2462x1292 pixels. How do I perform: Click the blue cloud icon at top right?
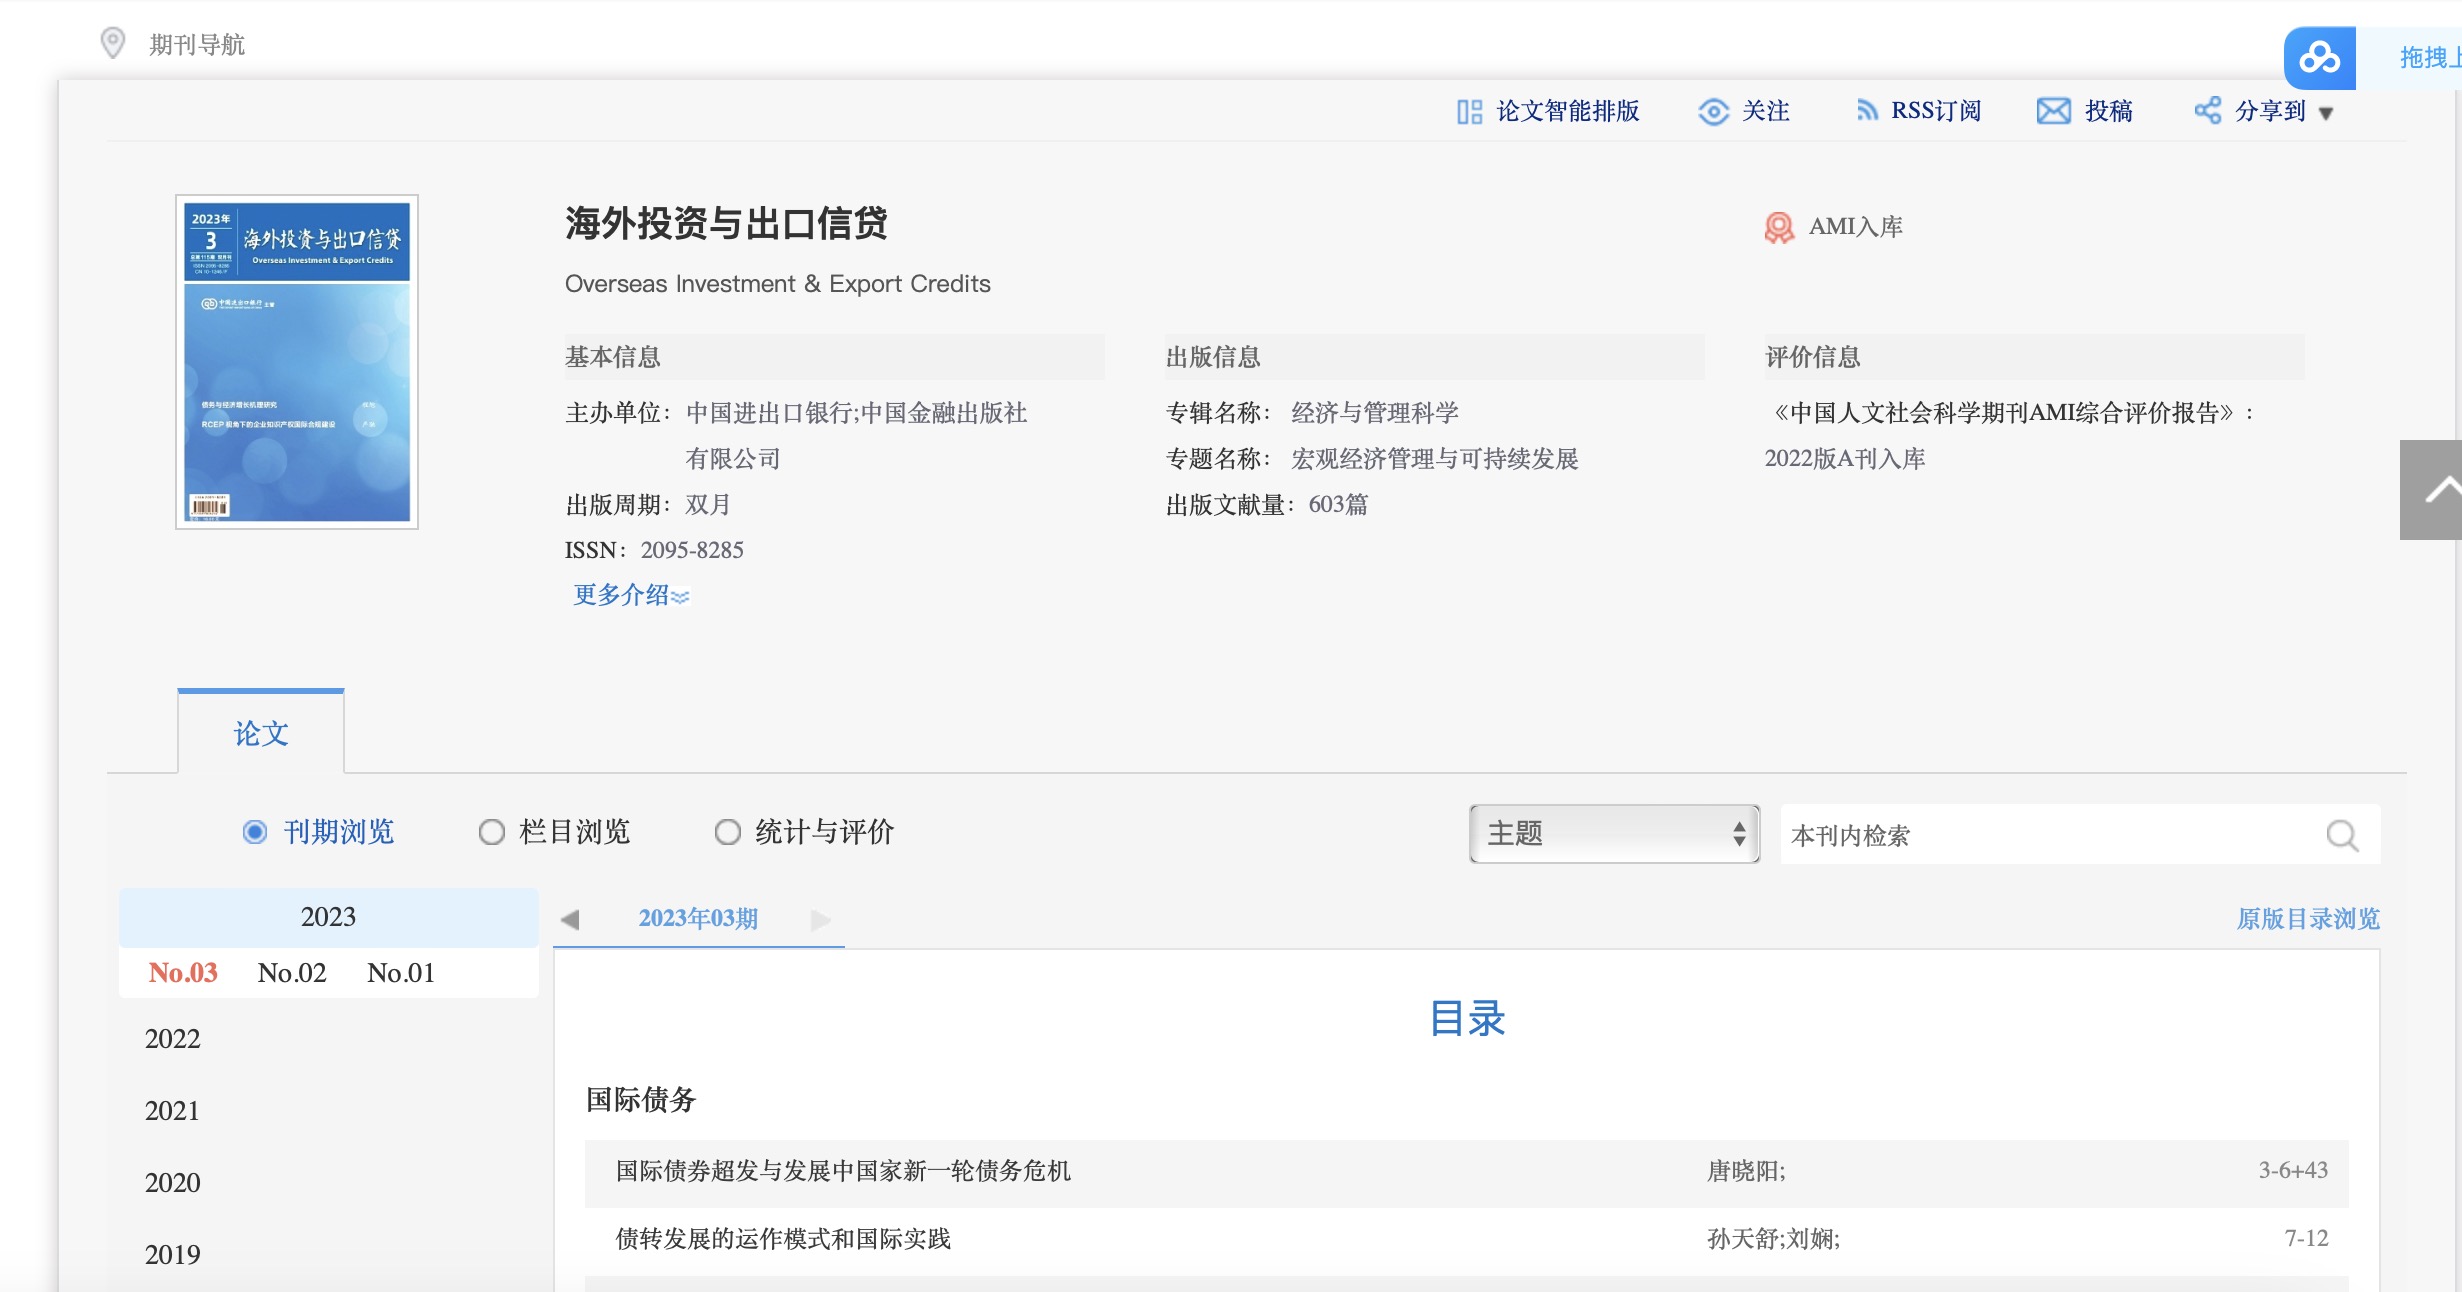pos(2319,58)
